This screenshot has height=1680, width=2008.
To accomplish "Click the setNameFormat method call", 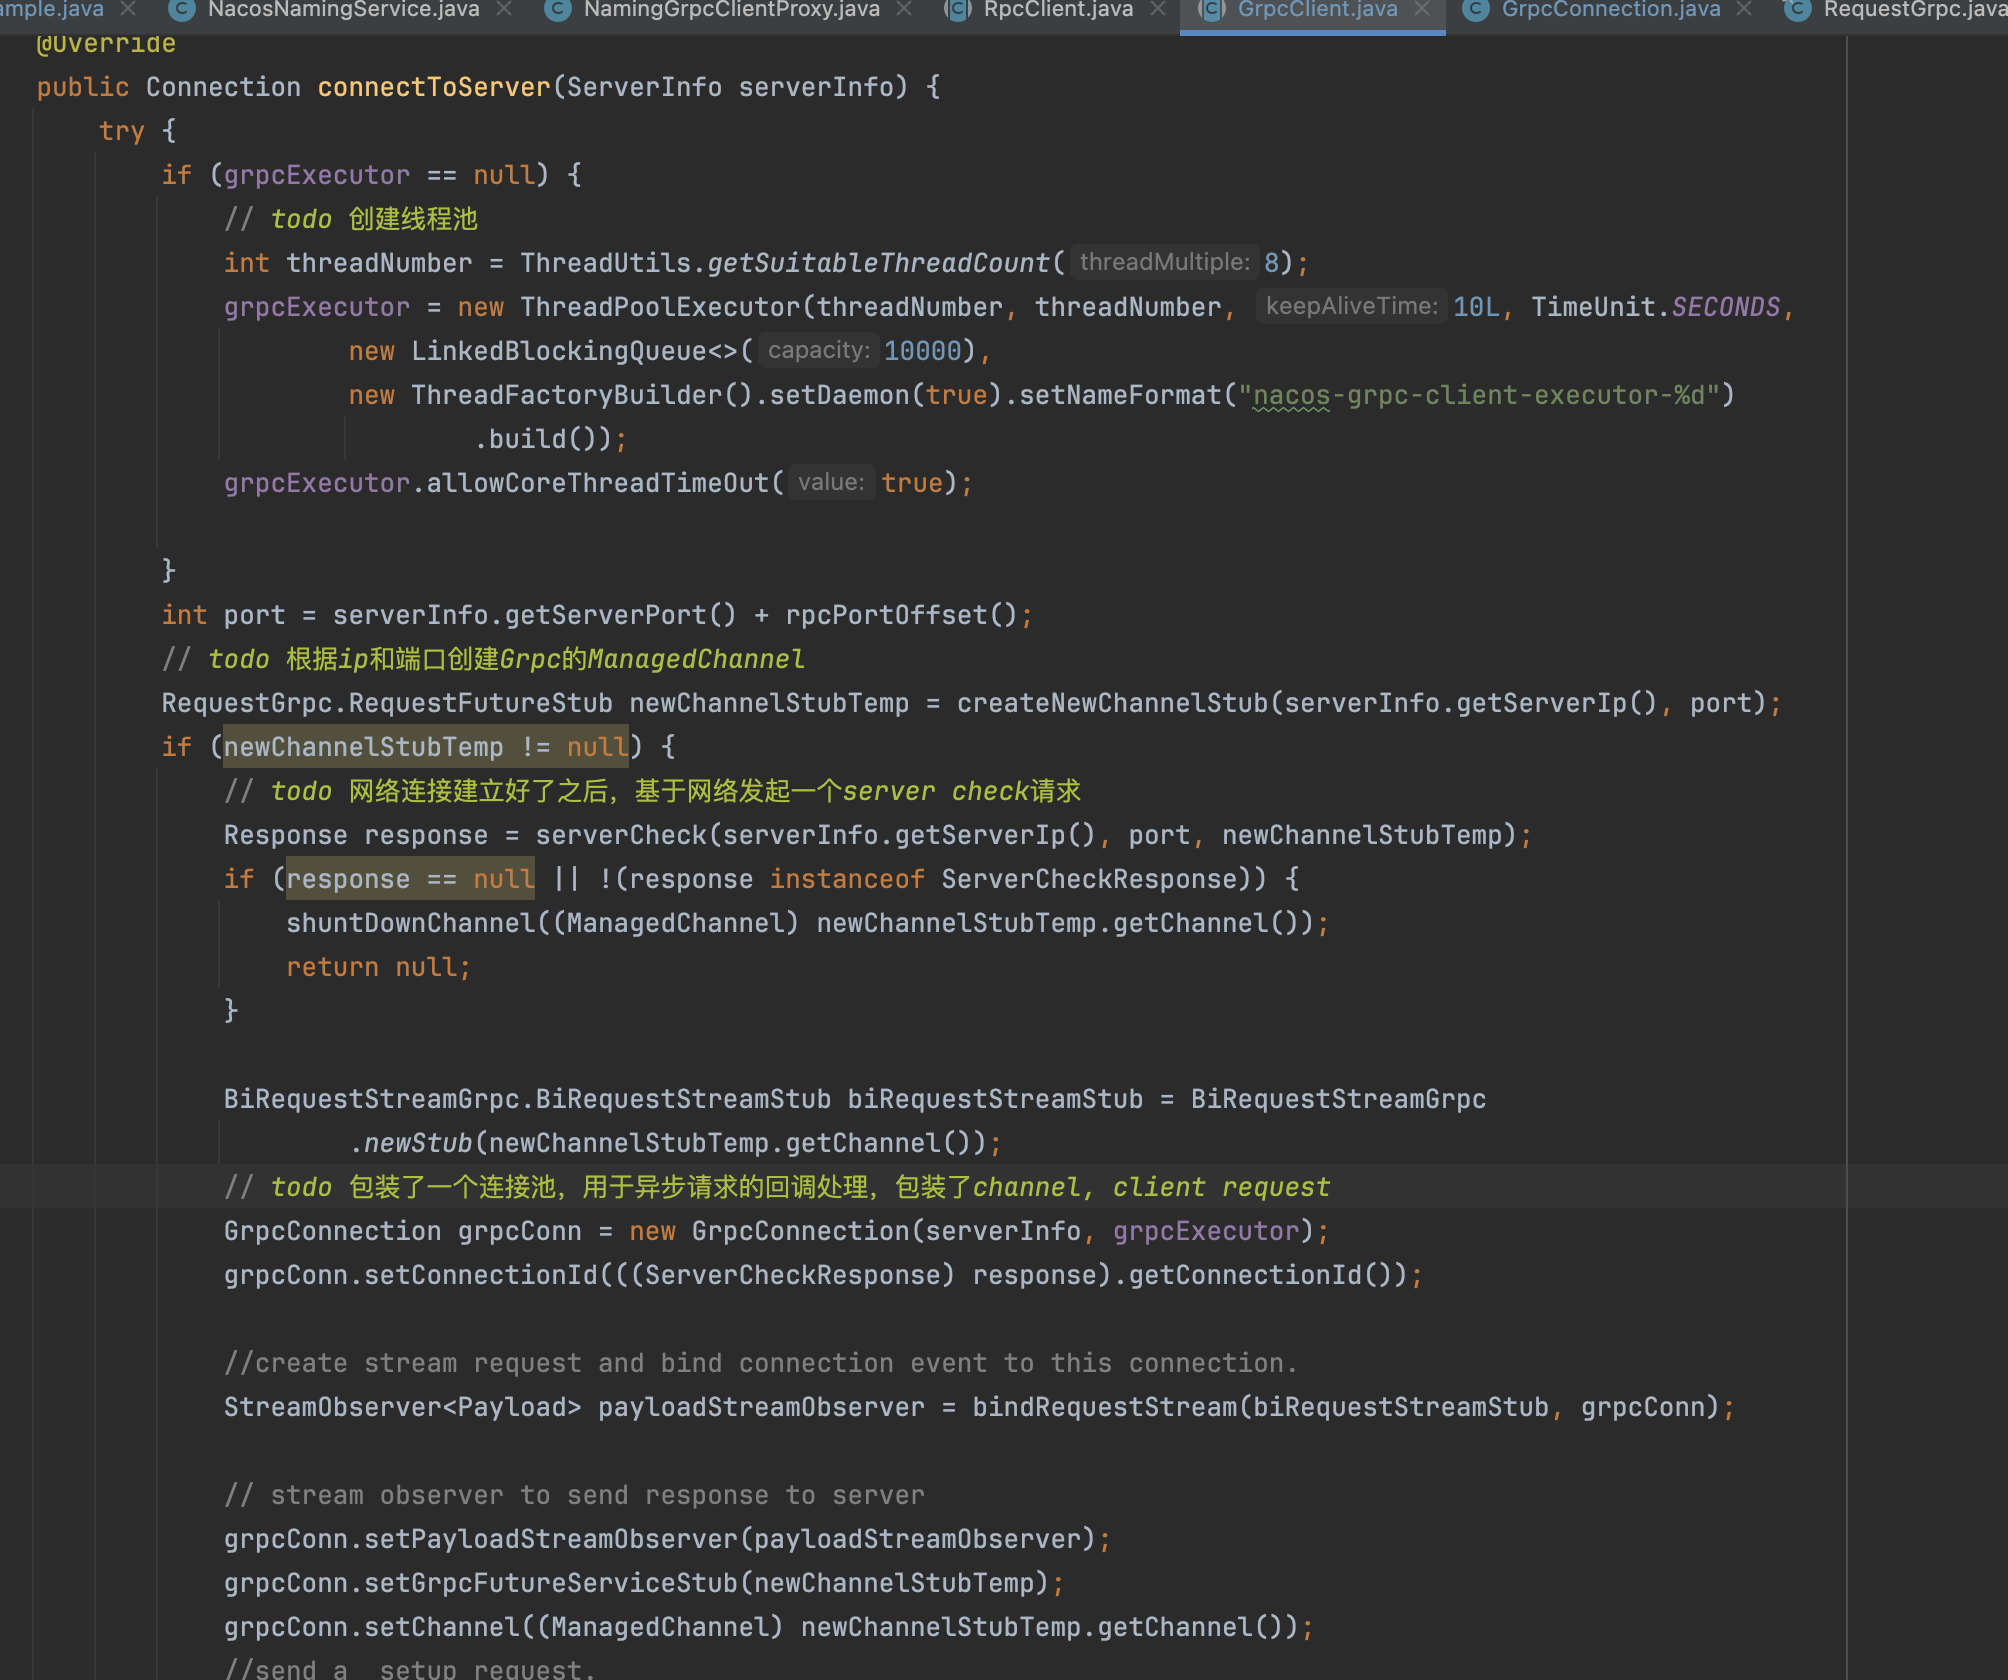I will click(x=1121, y=395).
